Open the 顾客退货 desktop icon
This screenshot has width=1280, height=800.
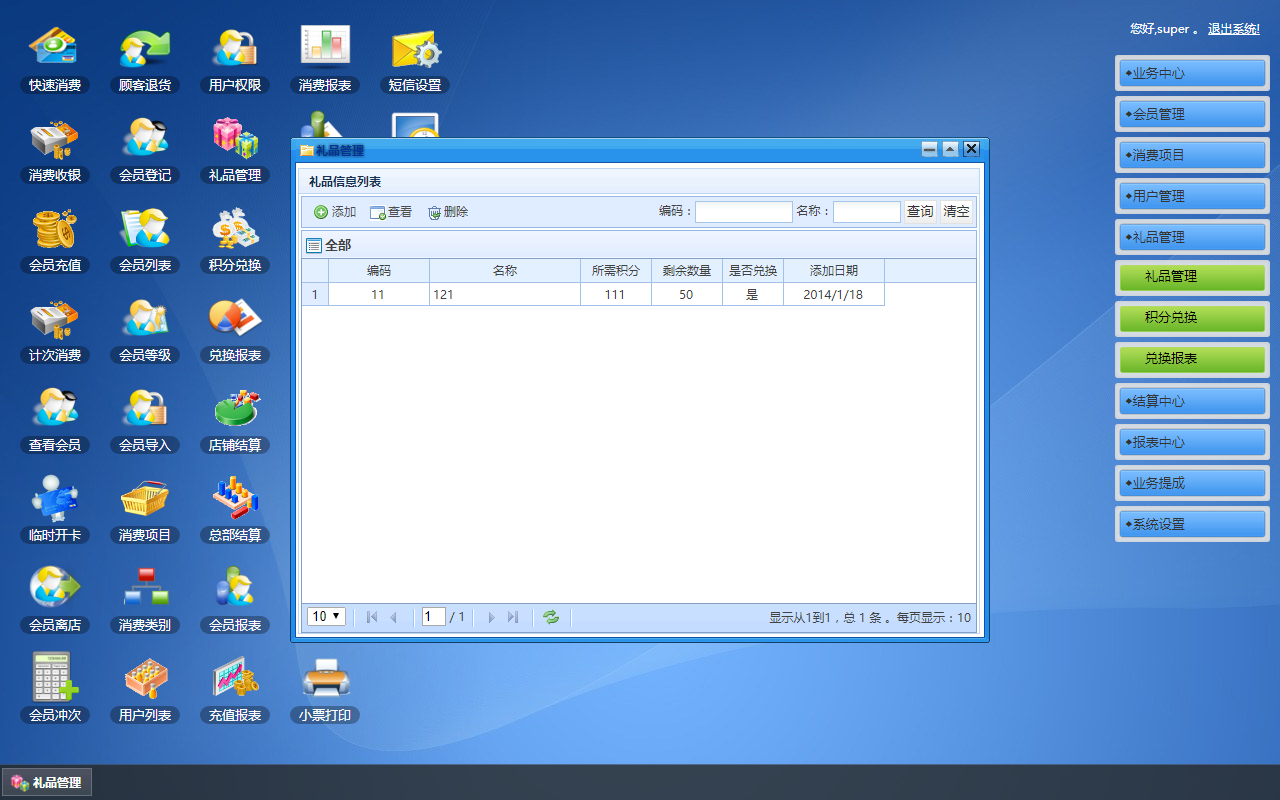(x=145, y=60)
